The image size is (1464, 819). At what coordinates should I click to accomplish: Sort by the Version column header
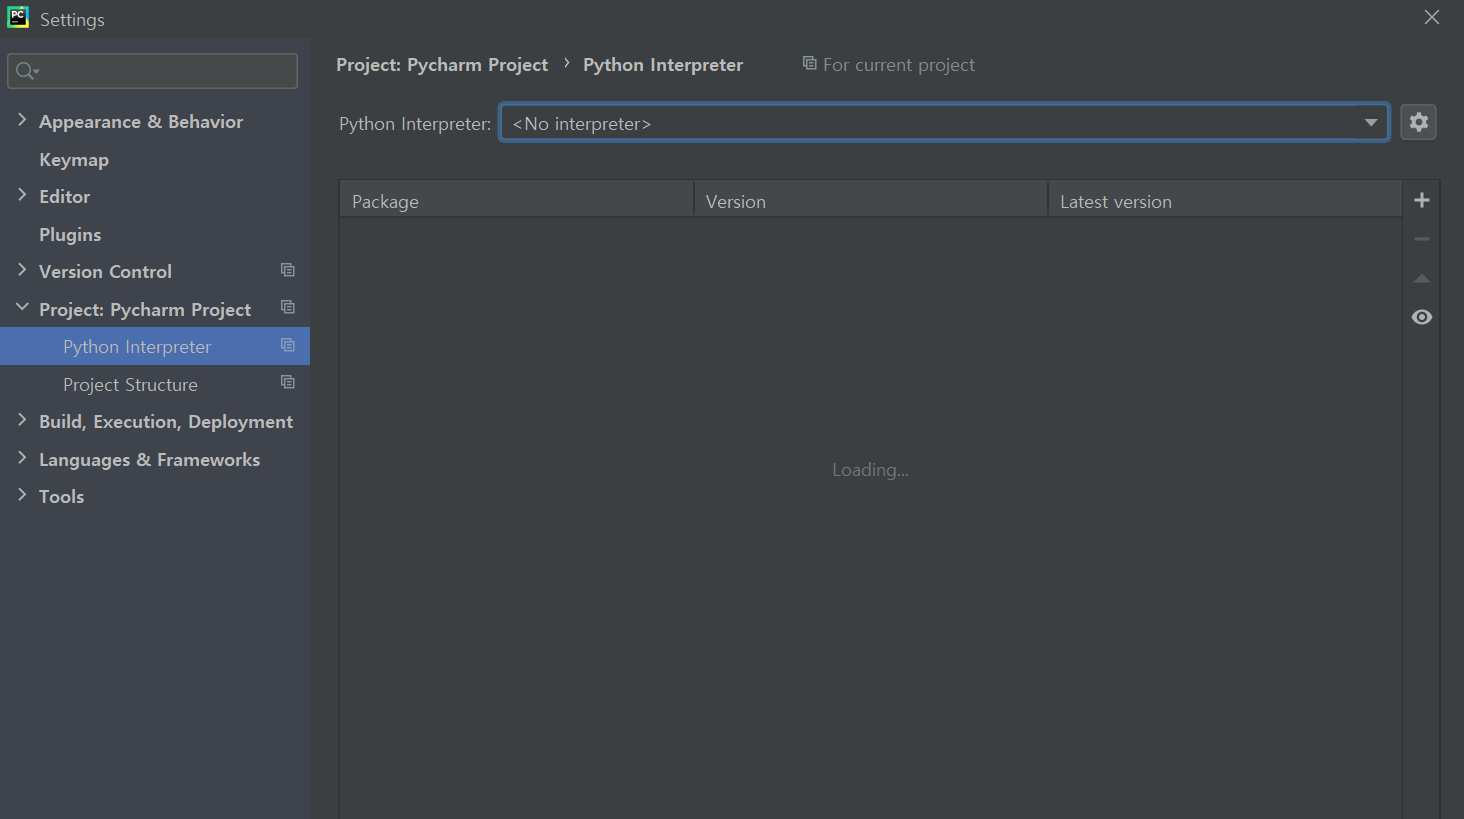870,200
